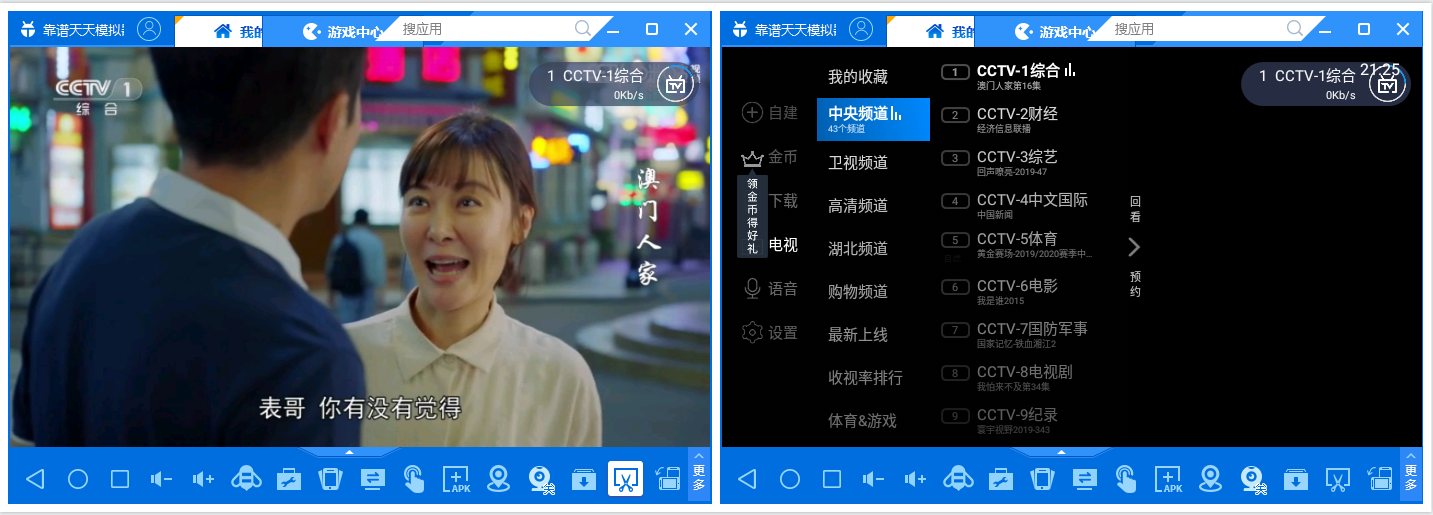Raise volume in the left emulator window
The image size is (1433, 515).
[203, 479]
